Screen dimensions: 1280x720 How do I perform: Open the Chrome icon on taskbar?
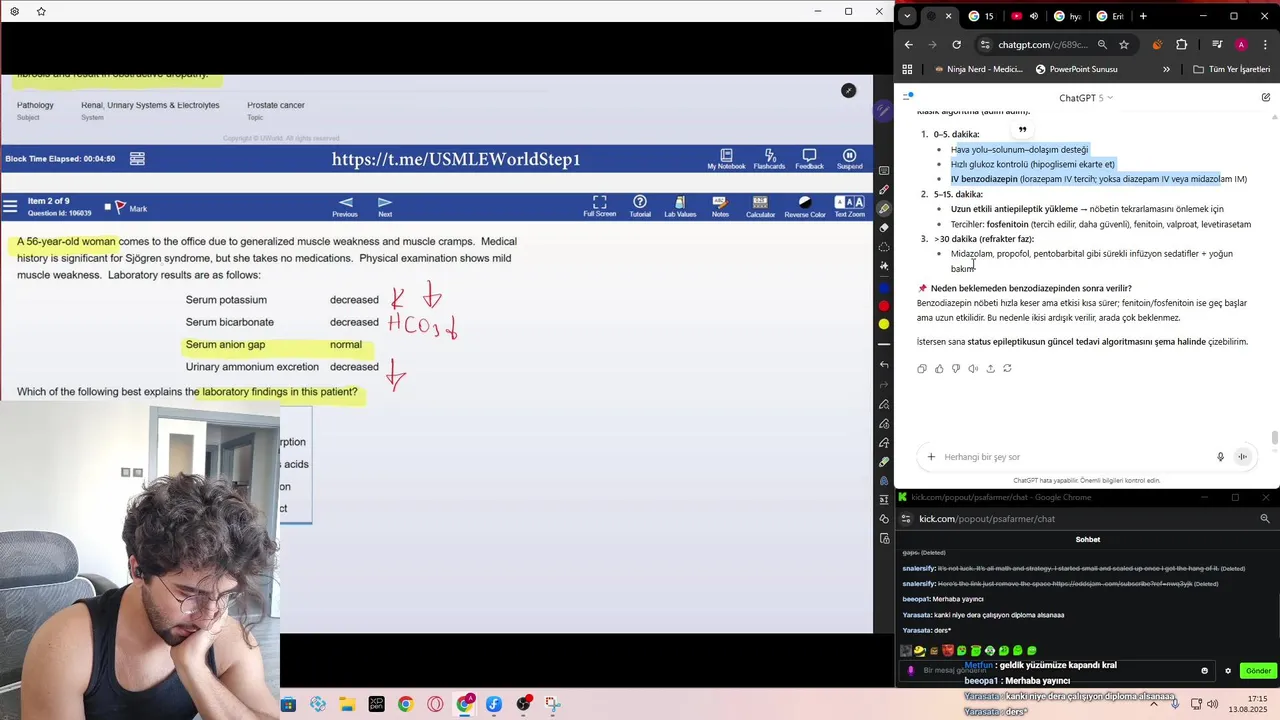coord(405,704)
